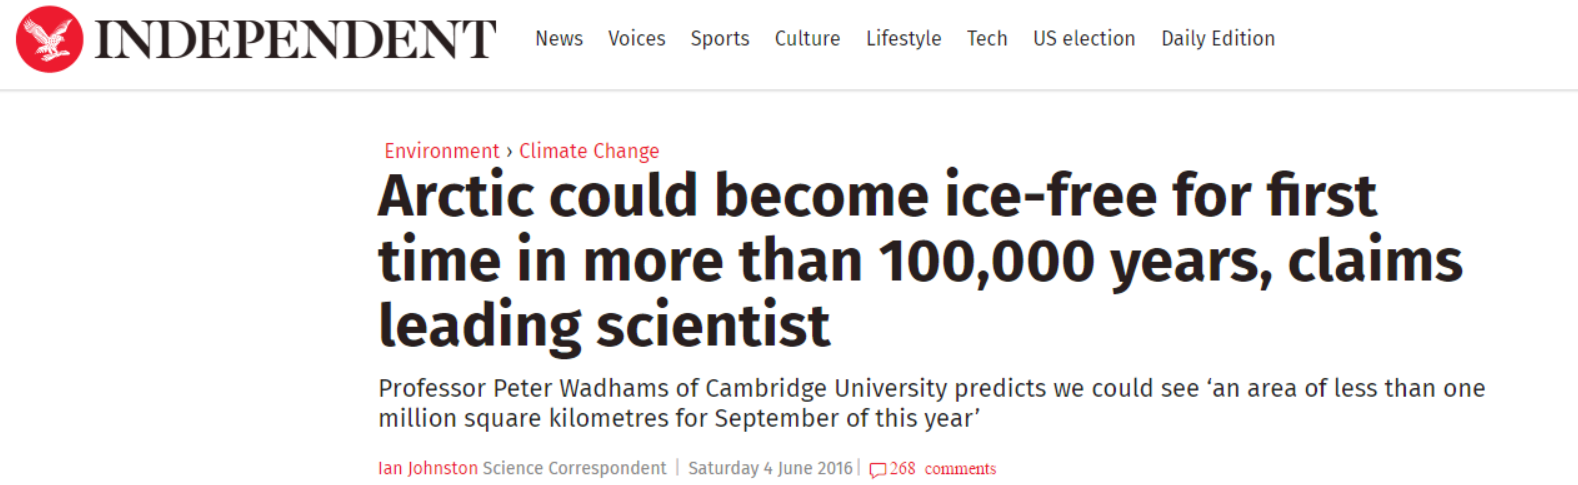Click the red comment bubble icon

(x=878, y=469)
